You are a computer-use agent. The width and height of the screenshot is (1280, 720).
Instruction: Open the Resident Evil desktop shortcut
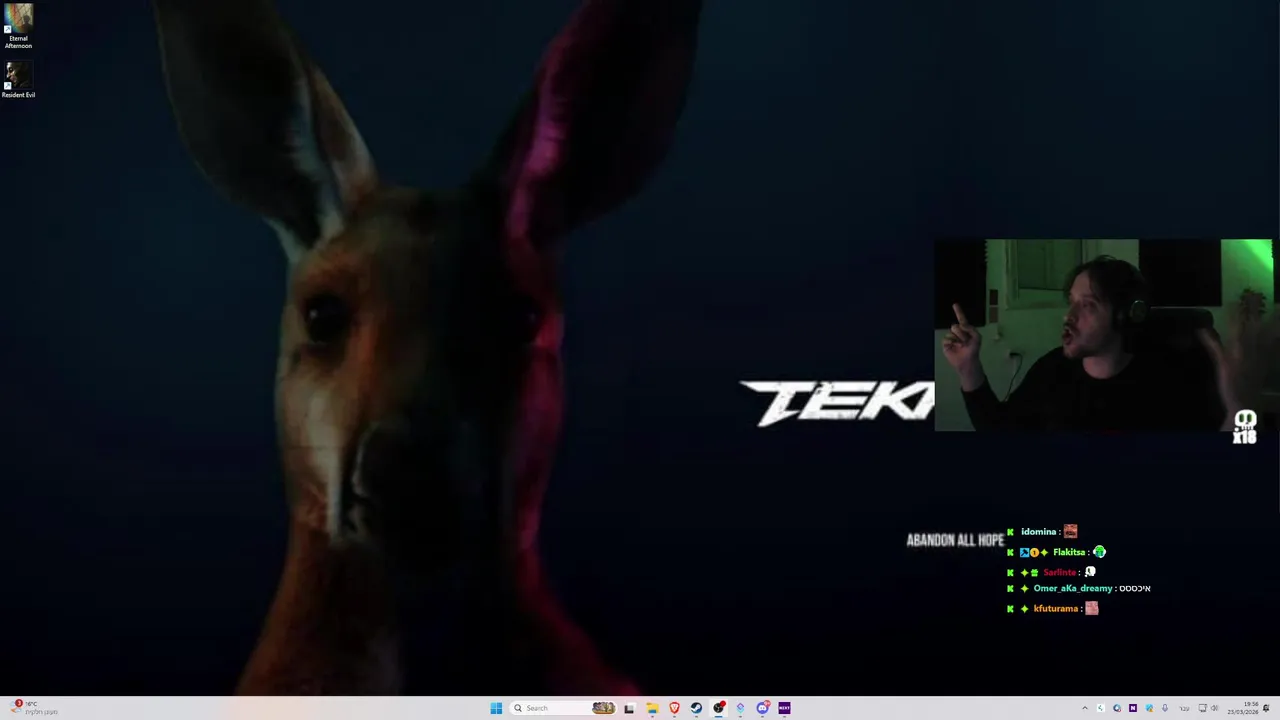(18, 80)
